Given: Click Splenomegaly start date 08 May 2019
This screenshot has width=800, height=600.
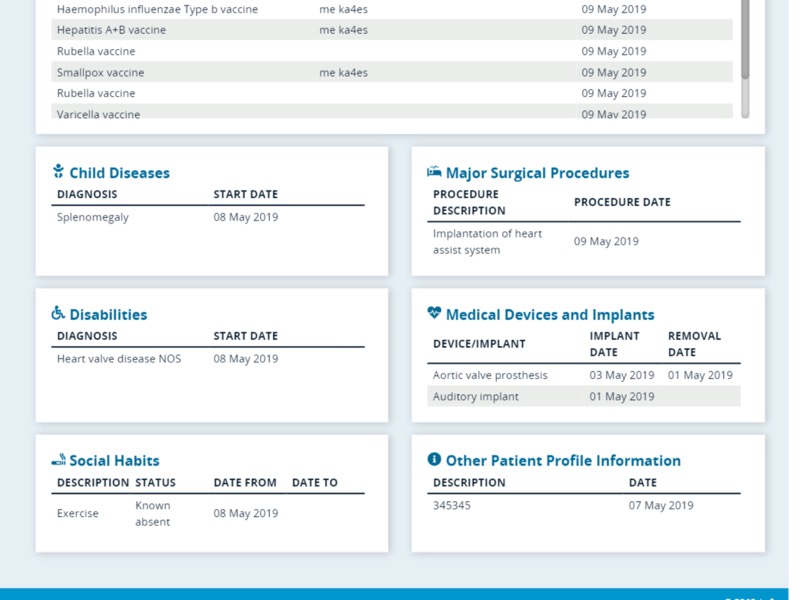Looking at the screenshot, I should [245, 217].
